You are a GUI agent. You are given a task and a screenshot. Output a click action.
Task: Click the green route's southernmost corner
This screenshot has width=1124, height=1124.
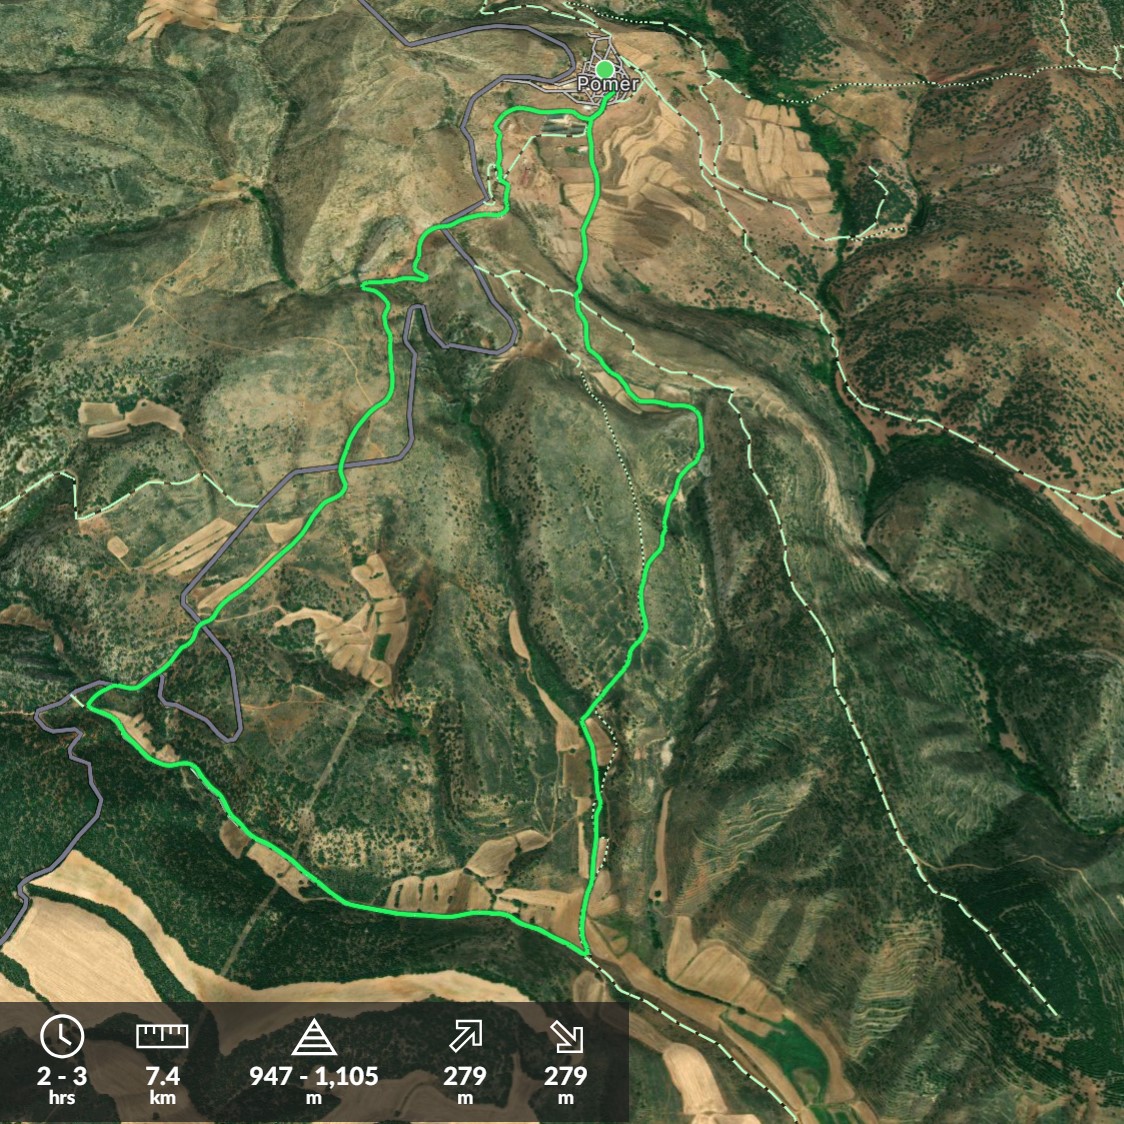coord(586,954)
